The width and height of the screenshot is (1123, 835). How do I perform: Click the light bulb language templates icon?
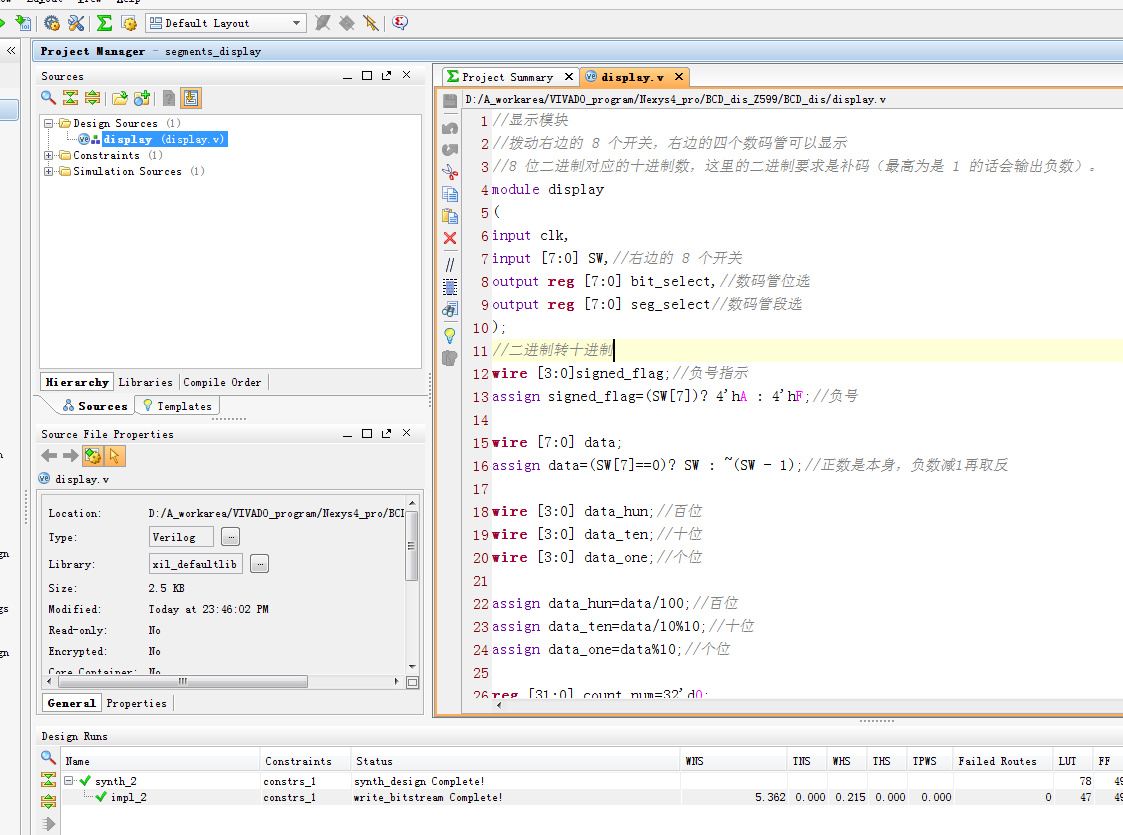(450, 335)
